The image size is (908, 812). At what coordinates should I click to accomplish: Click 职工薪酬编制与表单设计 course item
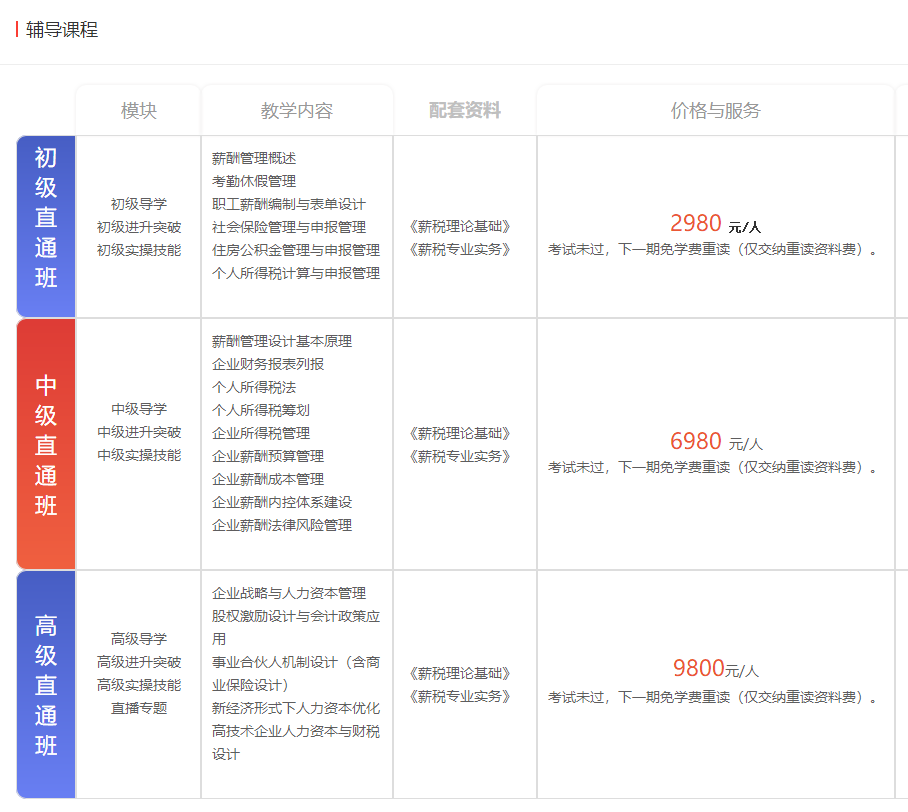tap(288, 204)
